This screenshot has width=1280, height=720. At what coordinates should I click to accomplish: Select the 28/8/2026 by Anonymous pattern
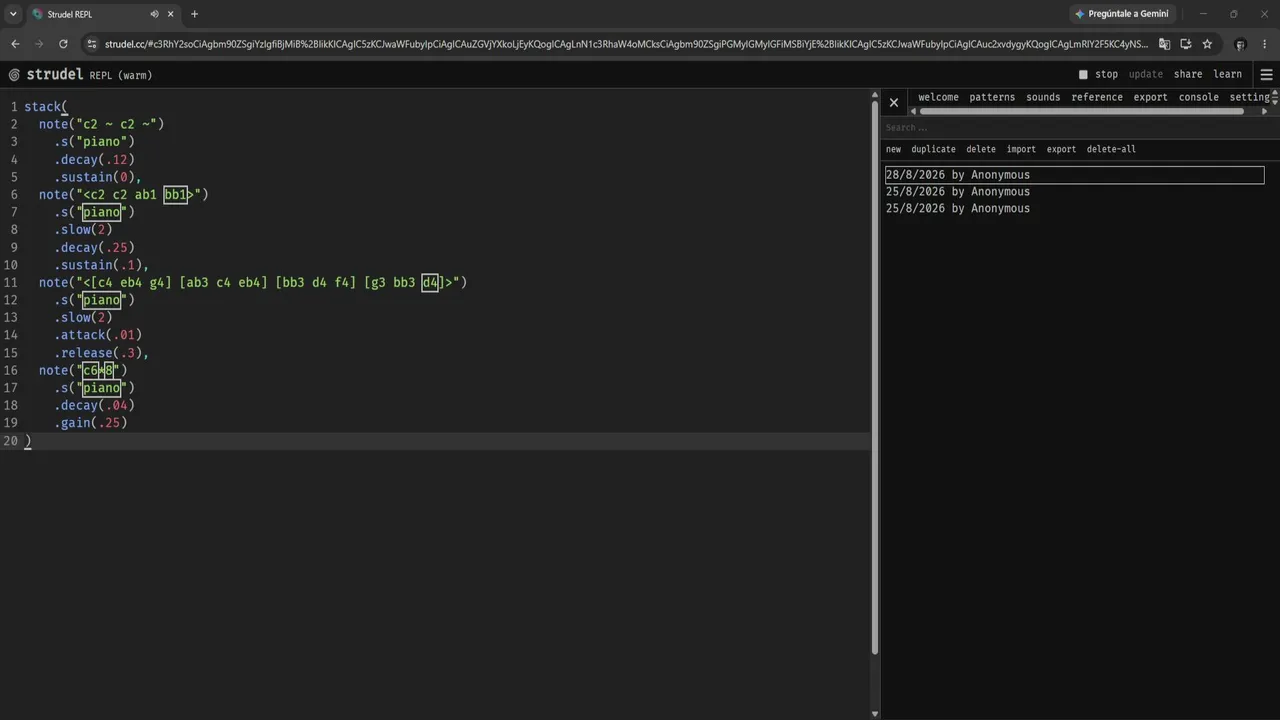click(x=1074, y=175)
